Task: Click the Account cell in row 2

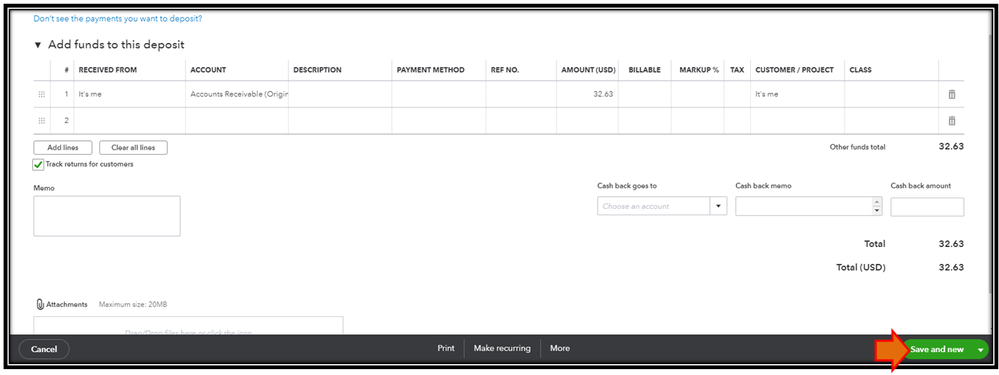Action: pos(237,121)
